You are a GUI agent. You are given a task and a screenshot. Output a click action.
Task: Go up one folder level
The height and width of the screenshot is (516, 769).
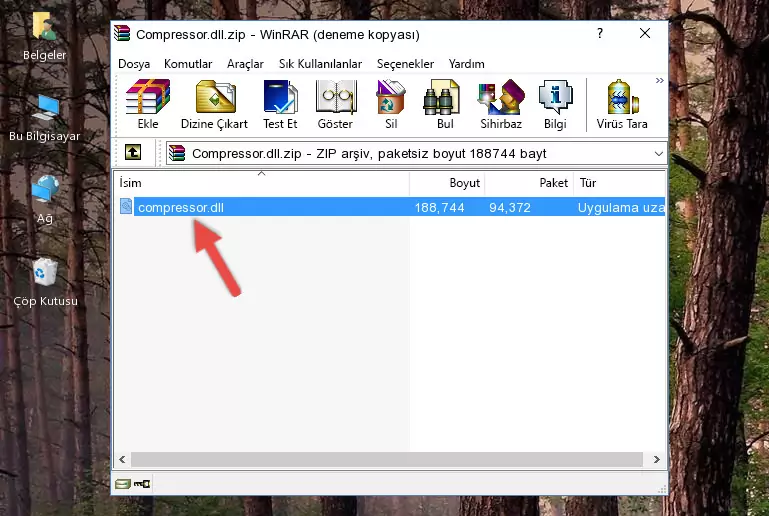click(x=133, y=153)
